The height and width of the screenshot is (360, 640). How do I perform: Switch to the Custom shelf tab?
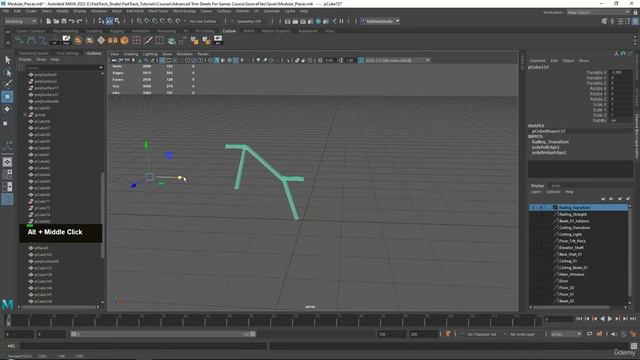[229, 31]
